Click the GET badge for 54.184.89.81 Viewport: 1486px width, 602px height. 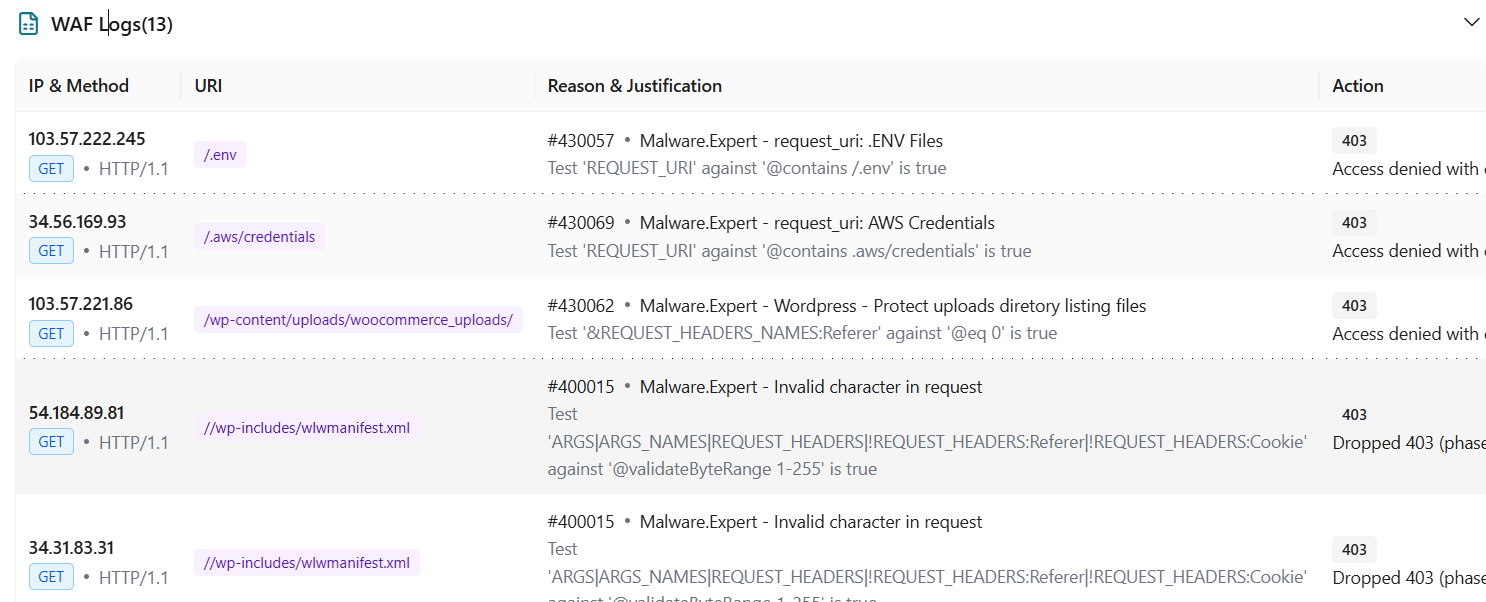pyautogui.click(x=51, y=442)
